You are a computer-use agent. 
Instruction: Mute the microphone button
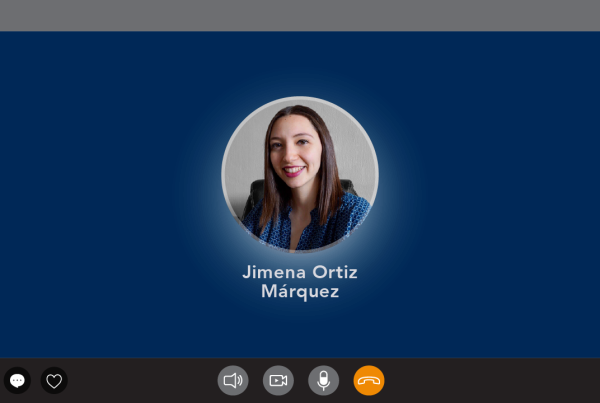coord(324,380)
